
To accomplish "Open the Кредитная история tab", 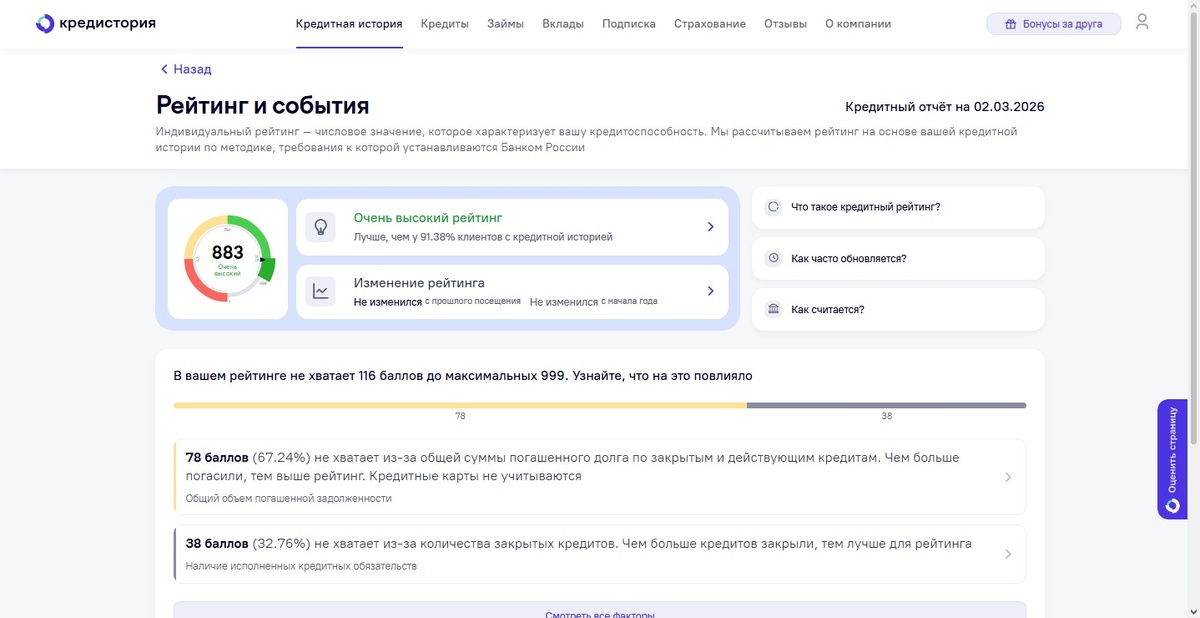I will tap(349, 24).
